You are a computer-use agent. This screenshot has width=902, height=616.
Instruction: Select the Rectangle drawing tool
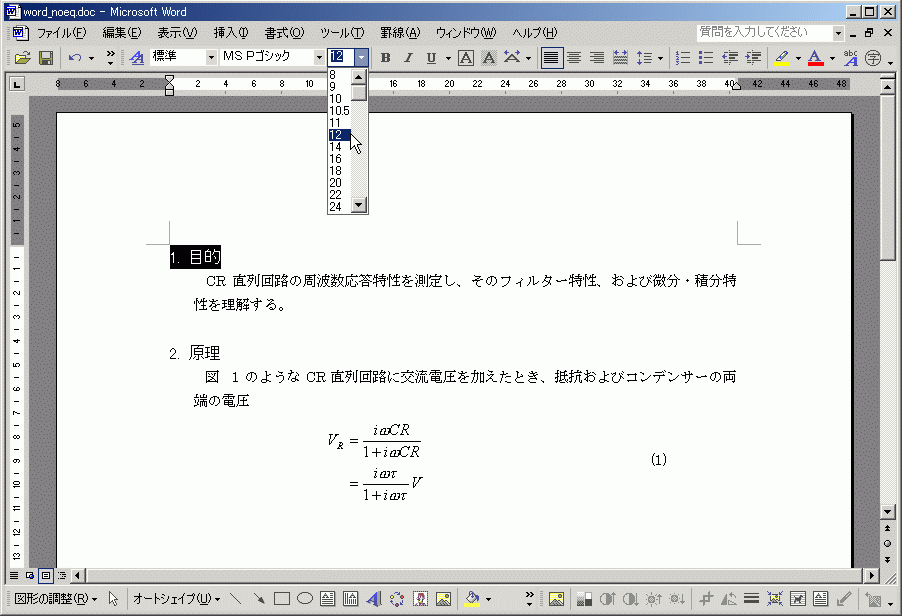pos(282,599)
